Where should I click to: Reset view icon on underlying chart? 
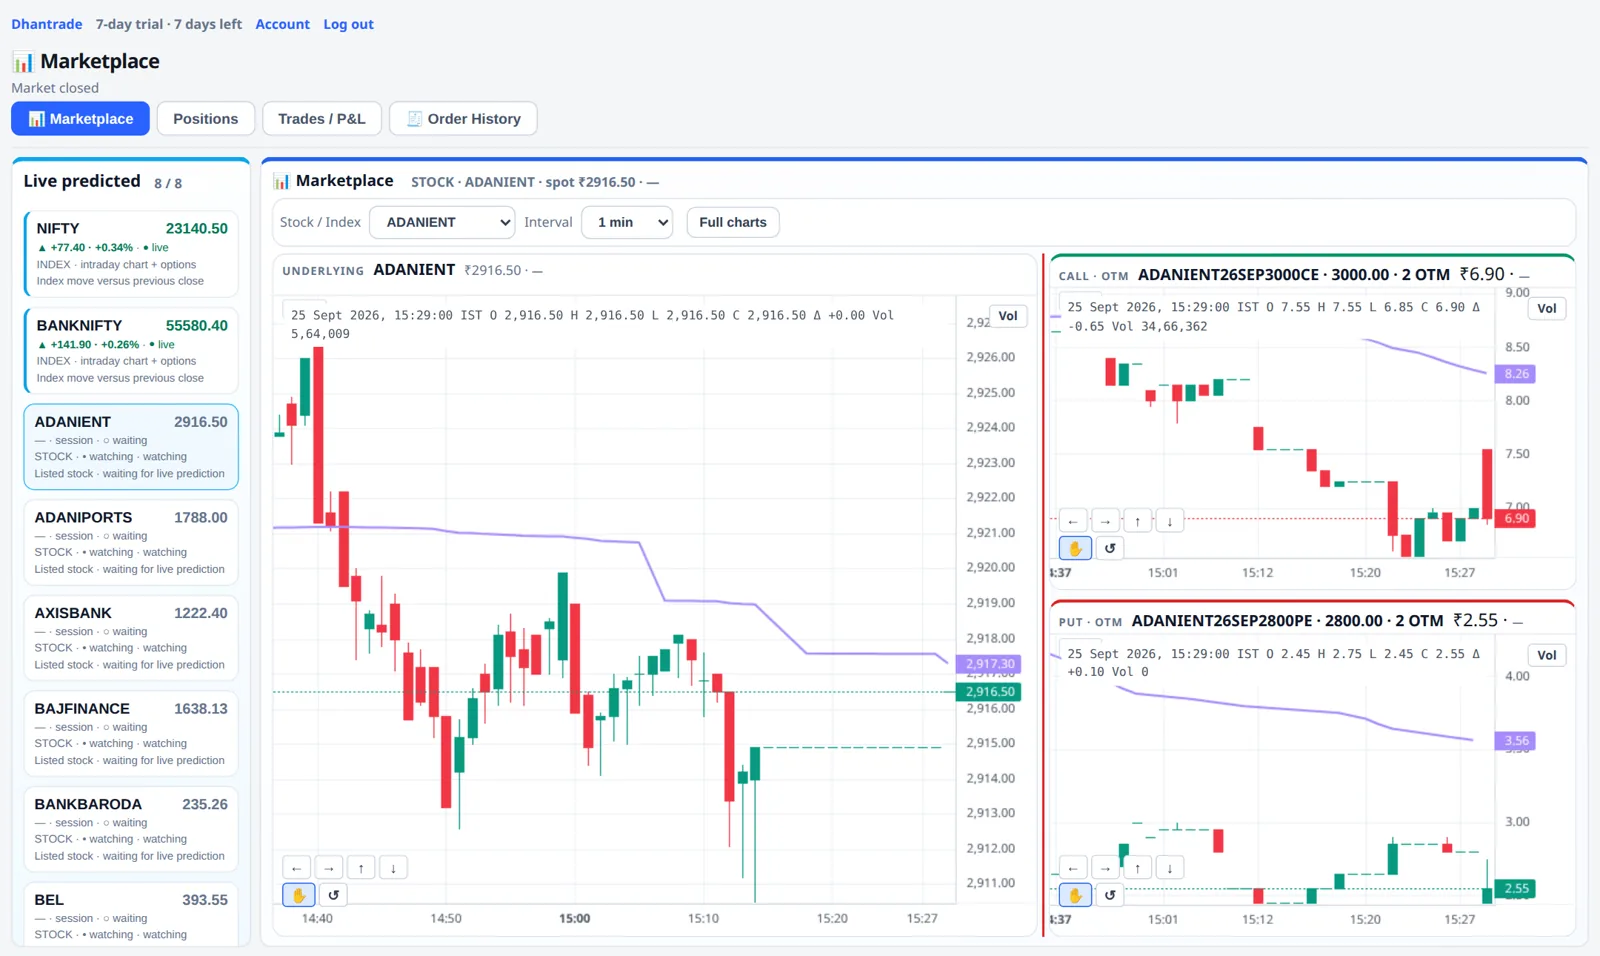pos(334,895)
